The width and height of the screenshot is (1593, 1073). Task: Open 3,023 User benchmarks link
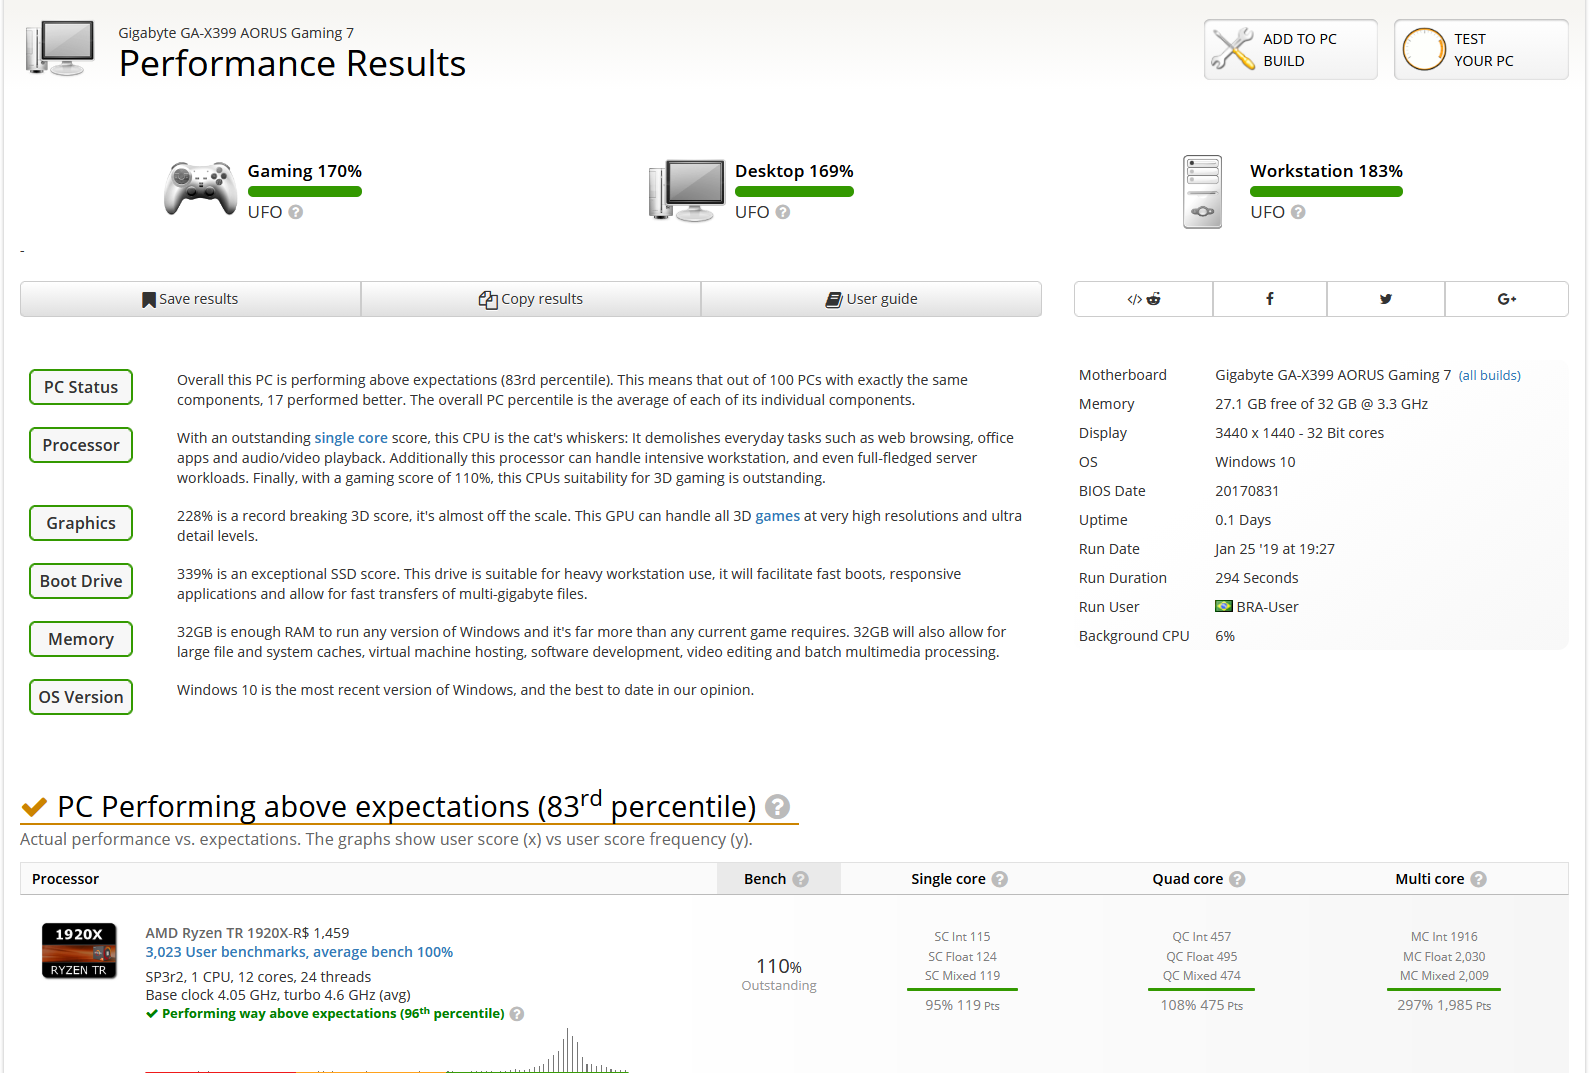[x=299, y=952]
